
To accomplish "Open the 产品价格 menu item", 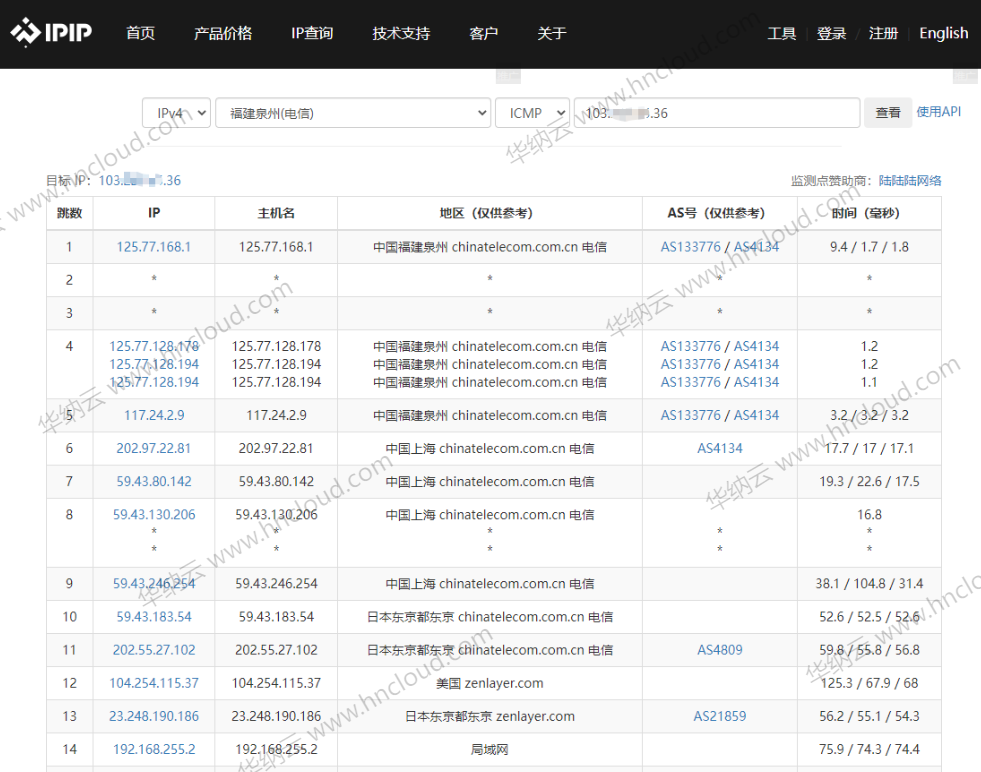I will (223, 33).
